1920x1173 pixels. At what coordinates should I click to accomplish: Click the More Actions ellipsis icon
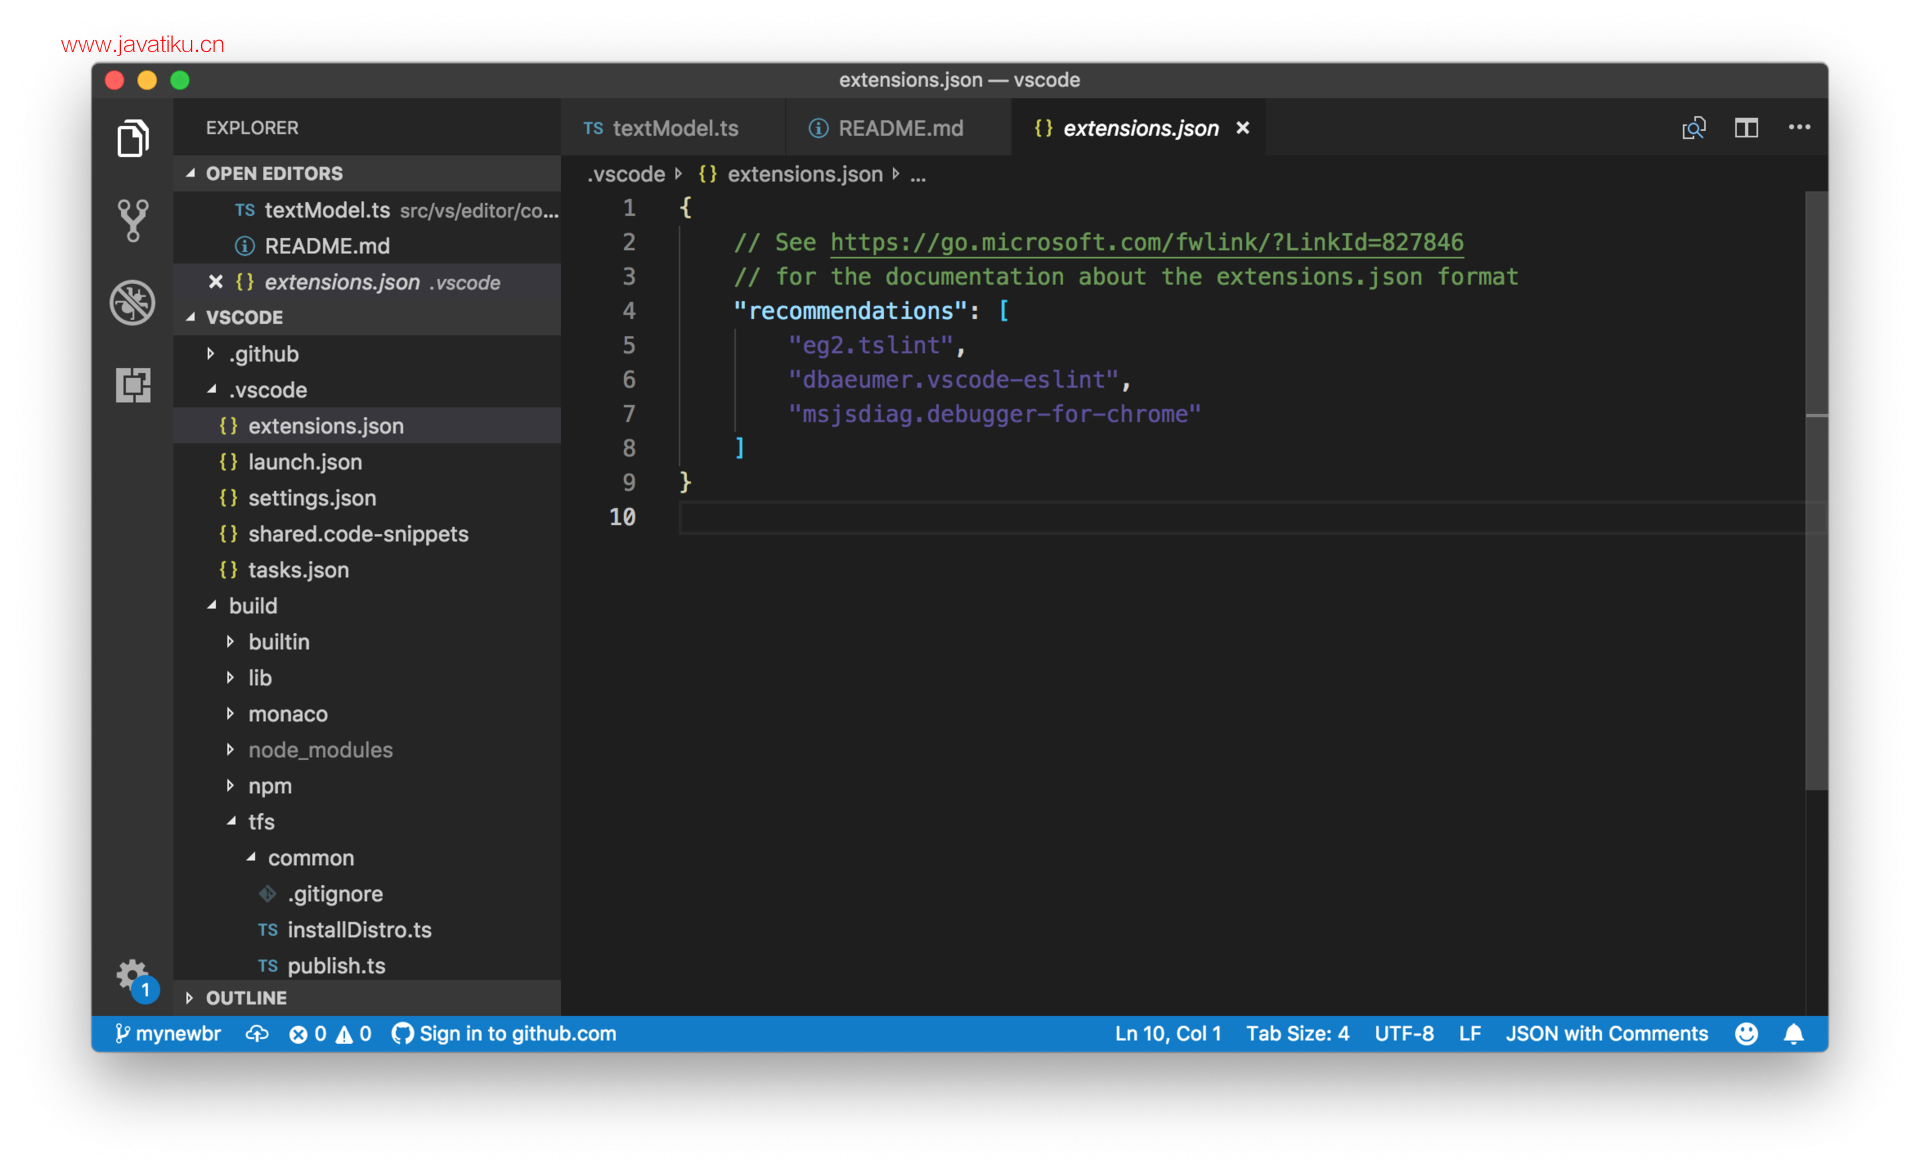(x=1799, y=126)
